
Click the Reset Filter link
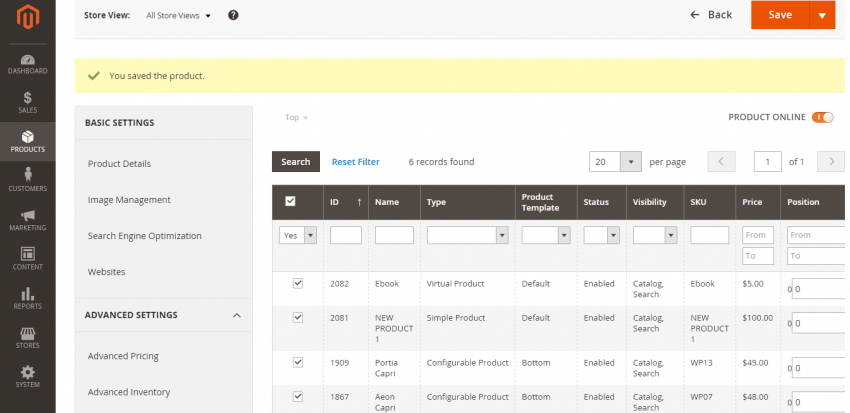click(356, 162)
